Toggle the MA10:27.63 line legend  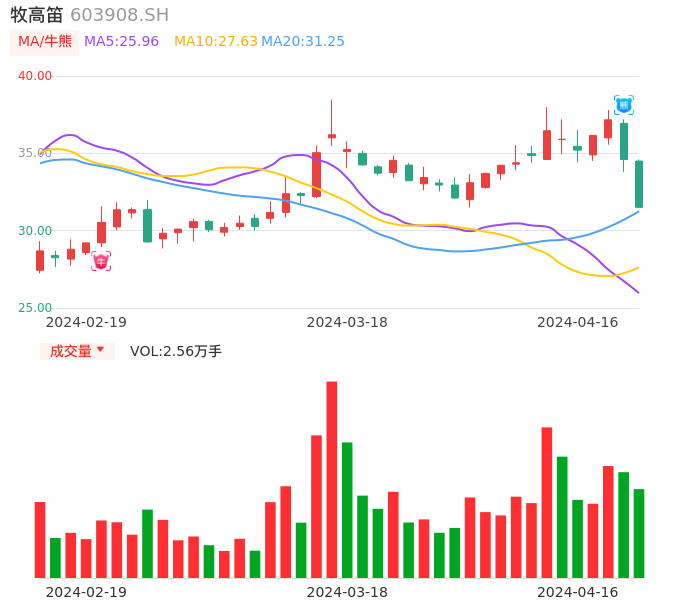[215, 42]
